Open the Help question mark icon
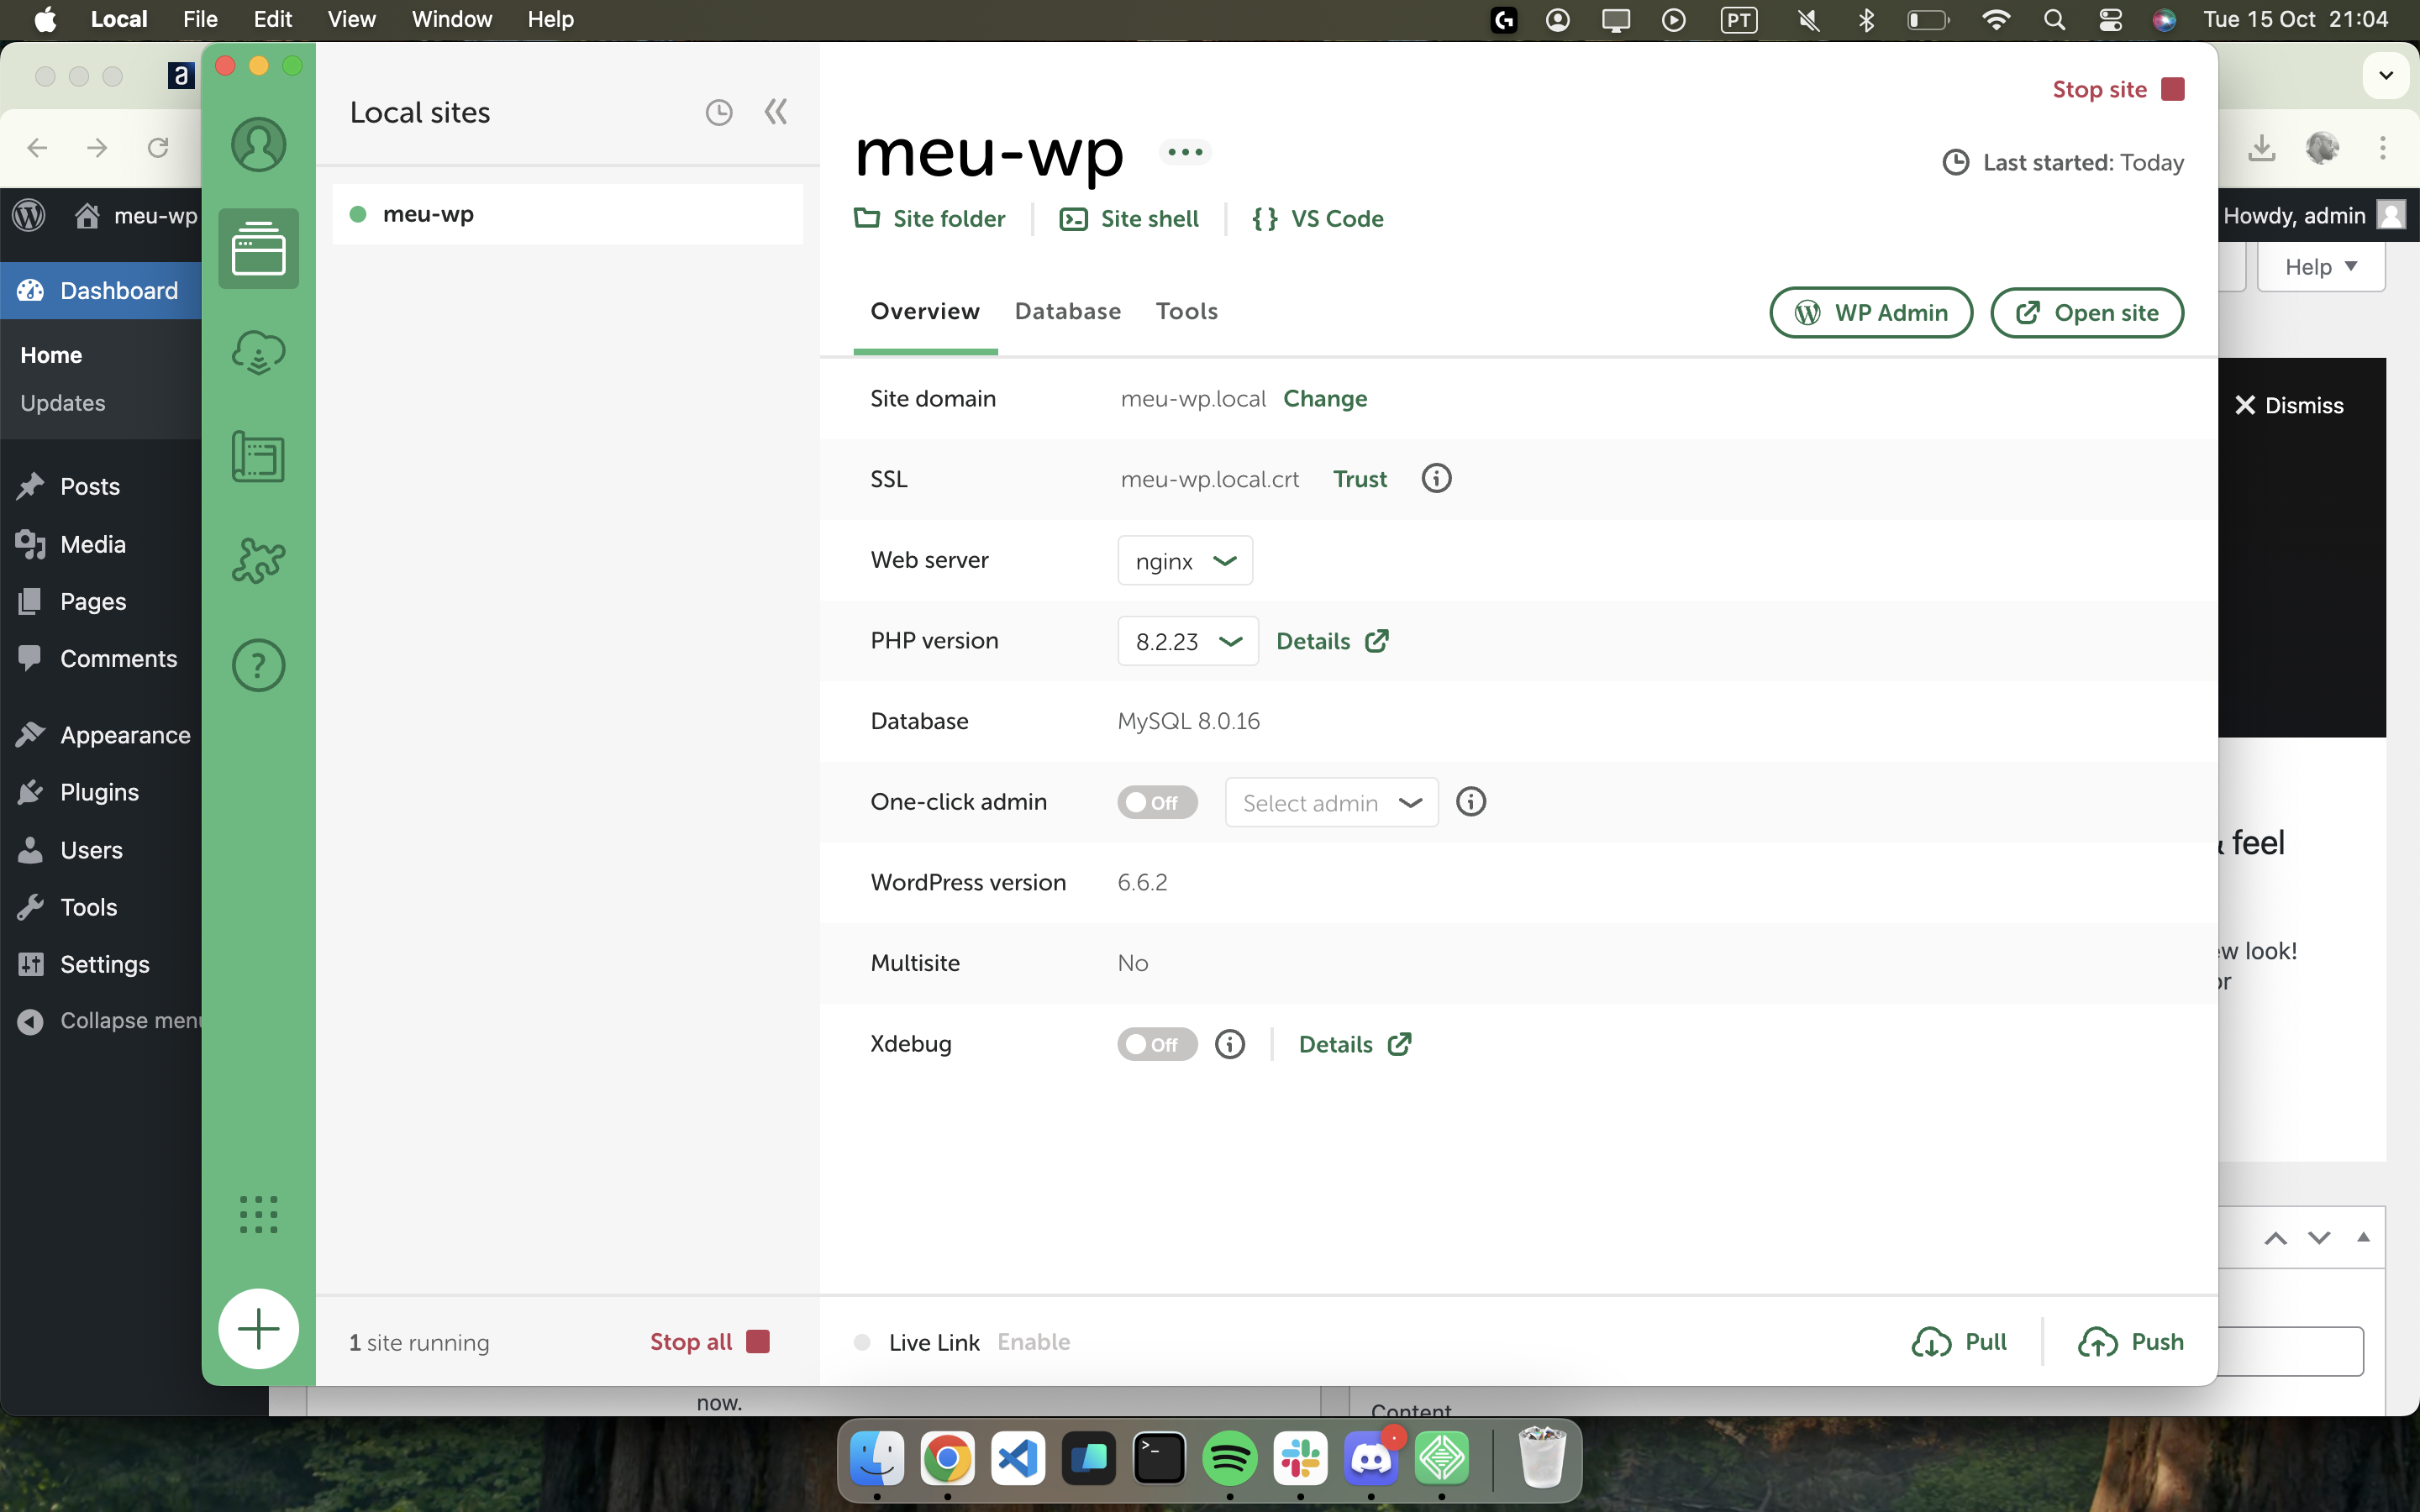The image size is (2420, 1512). coord(258,665)
